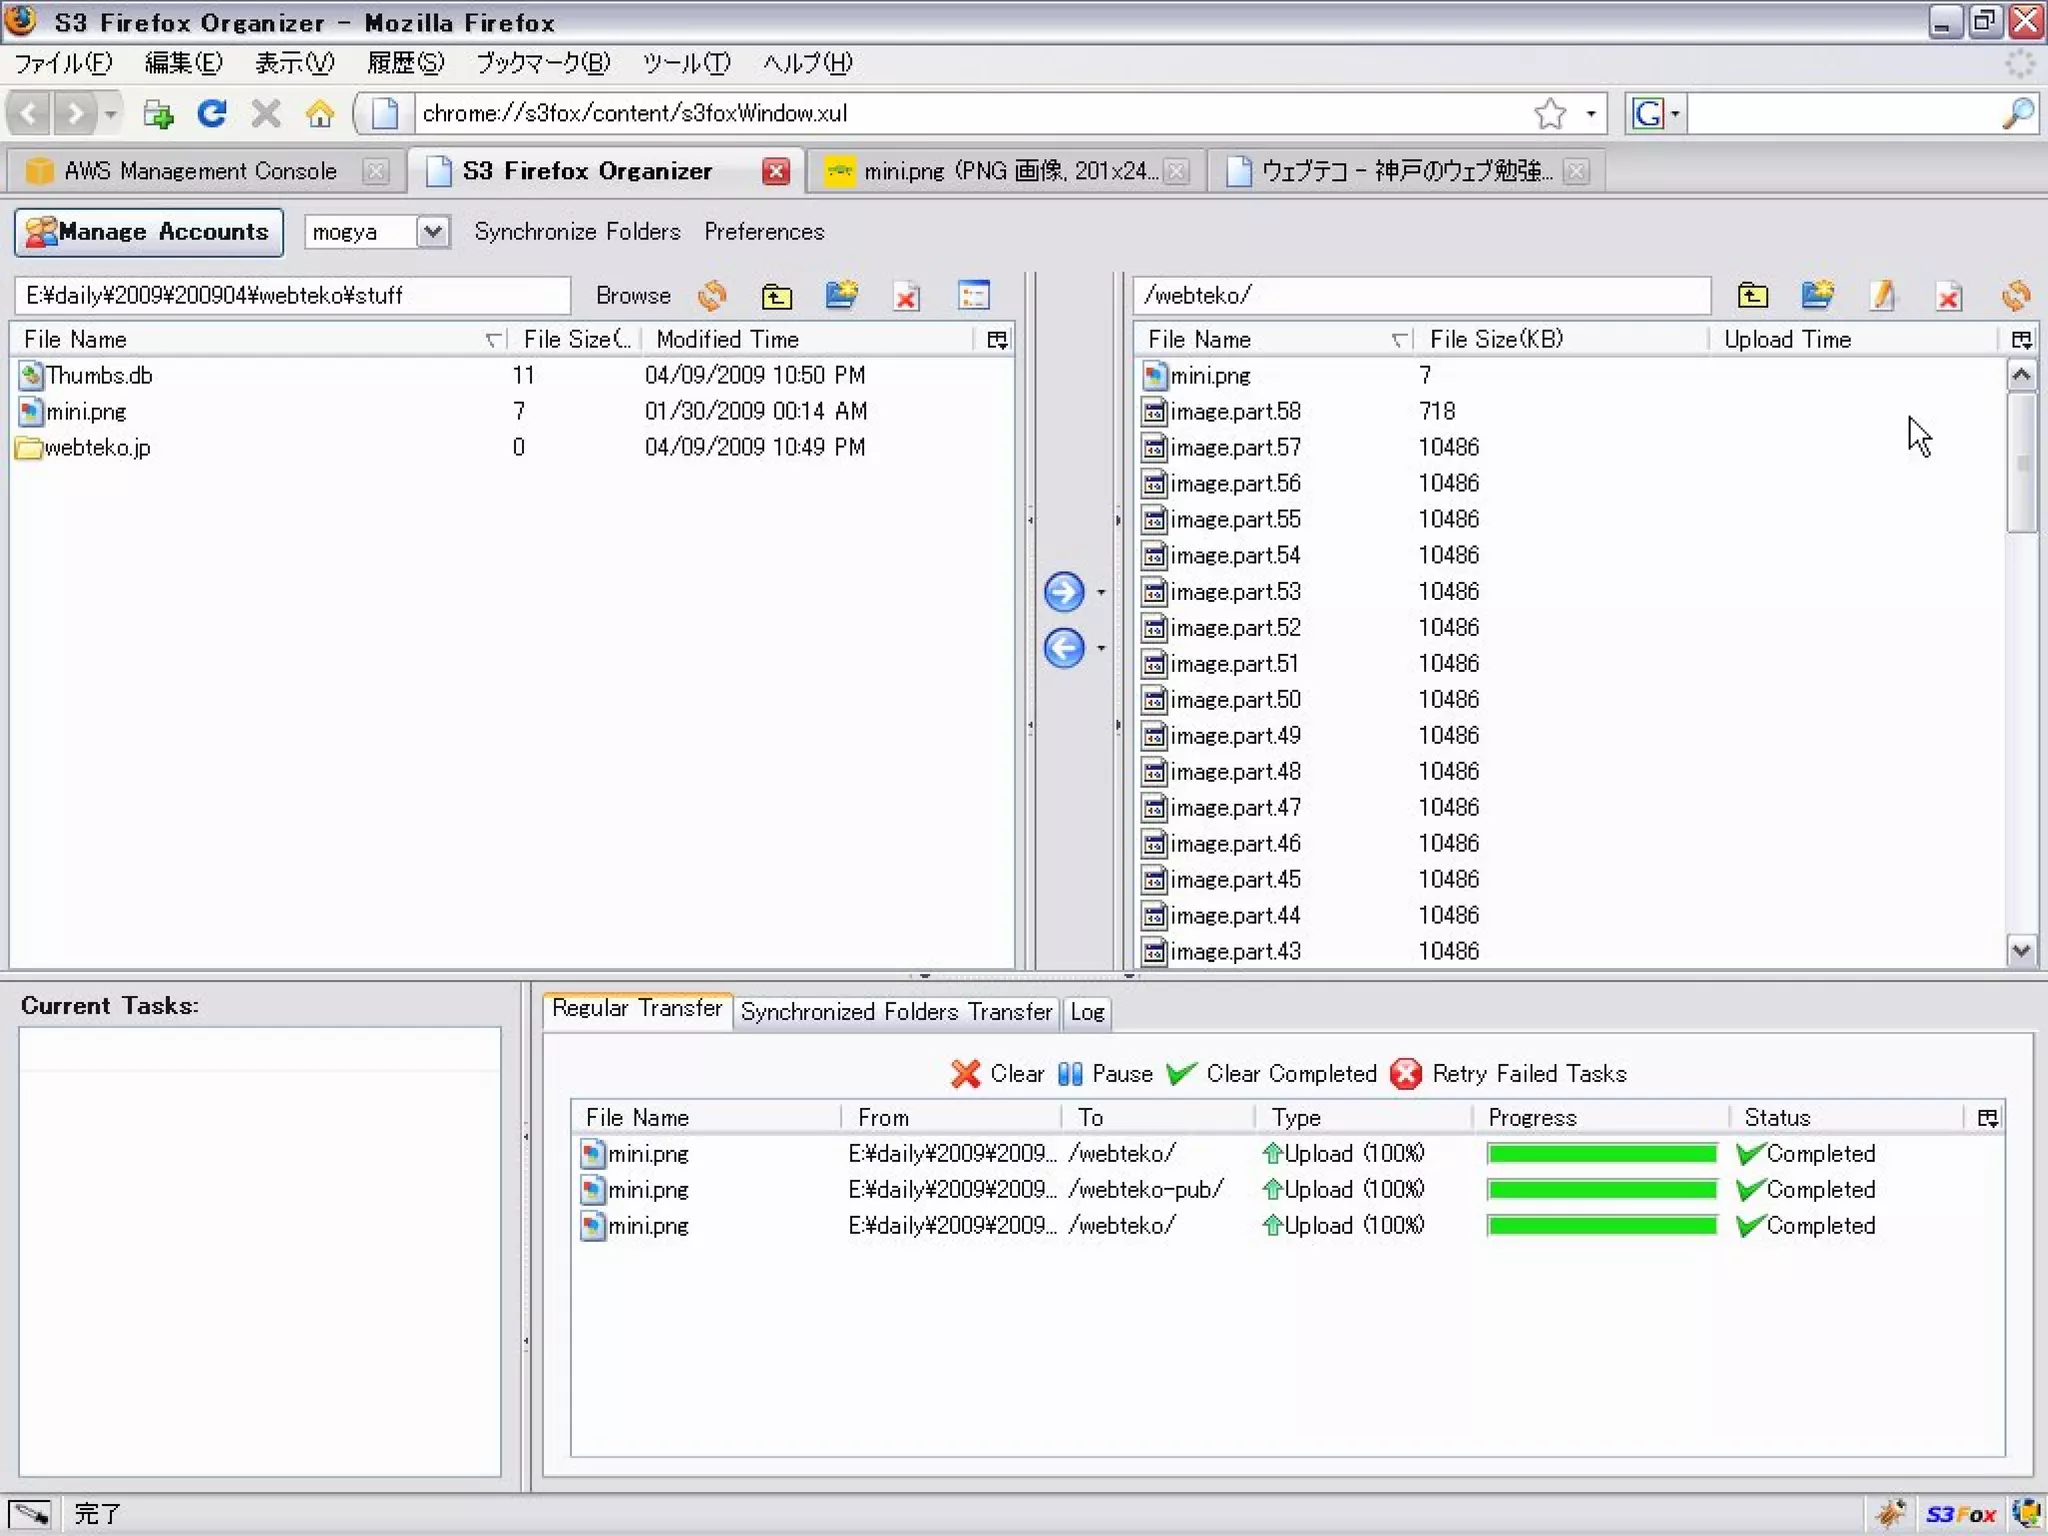Switch to the Regular Transfer tab
The width and height of the screenshot is (2048, 1536).
tap(637, 1009)
